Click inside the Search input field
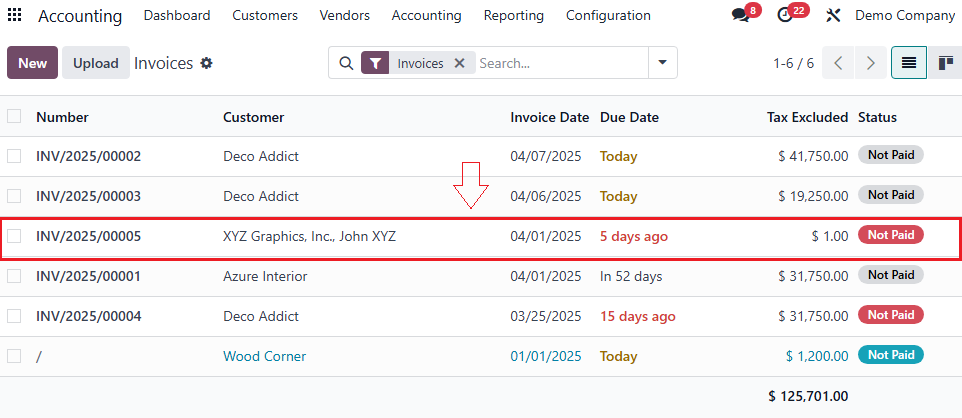The height and width of the screenshot is (418, 962). click(560, 63)
